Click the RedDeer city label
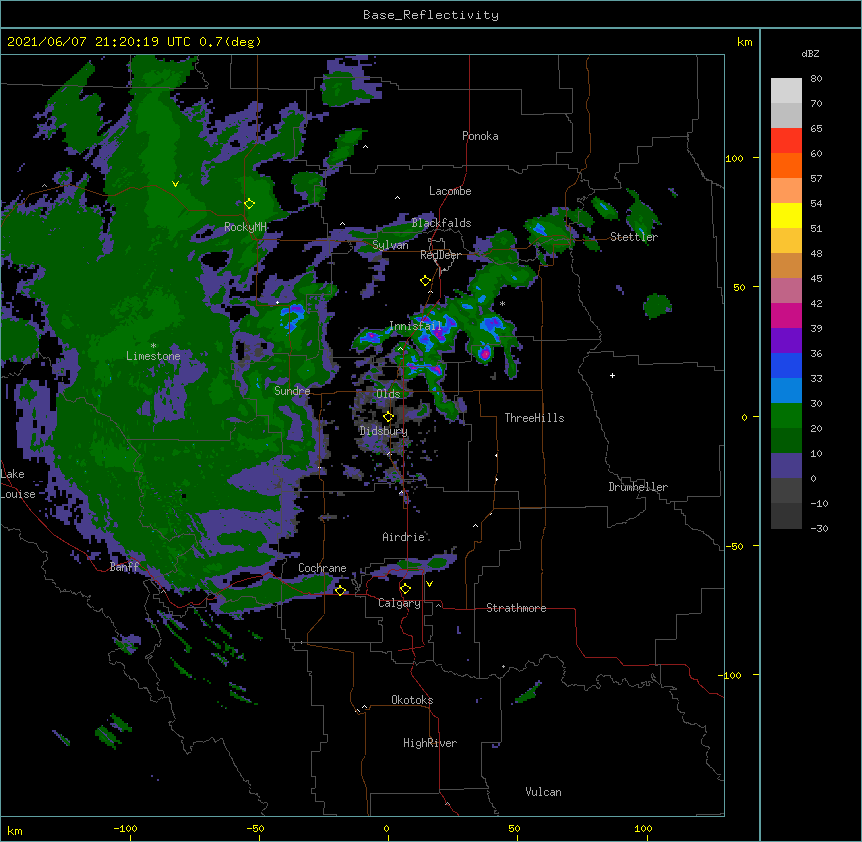The width and height of the screenshot is (862, 842). 440,255
